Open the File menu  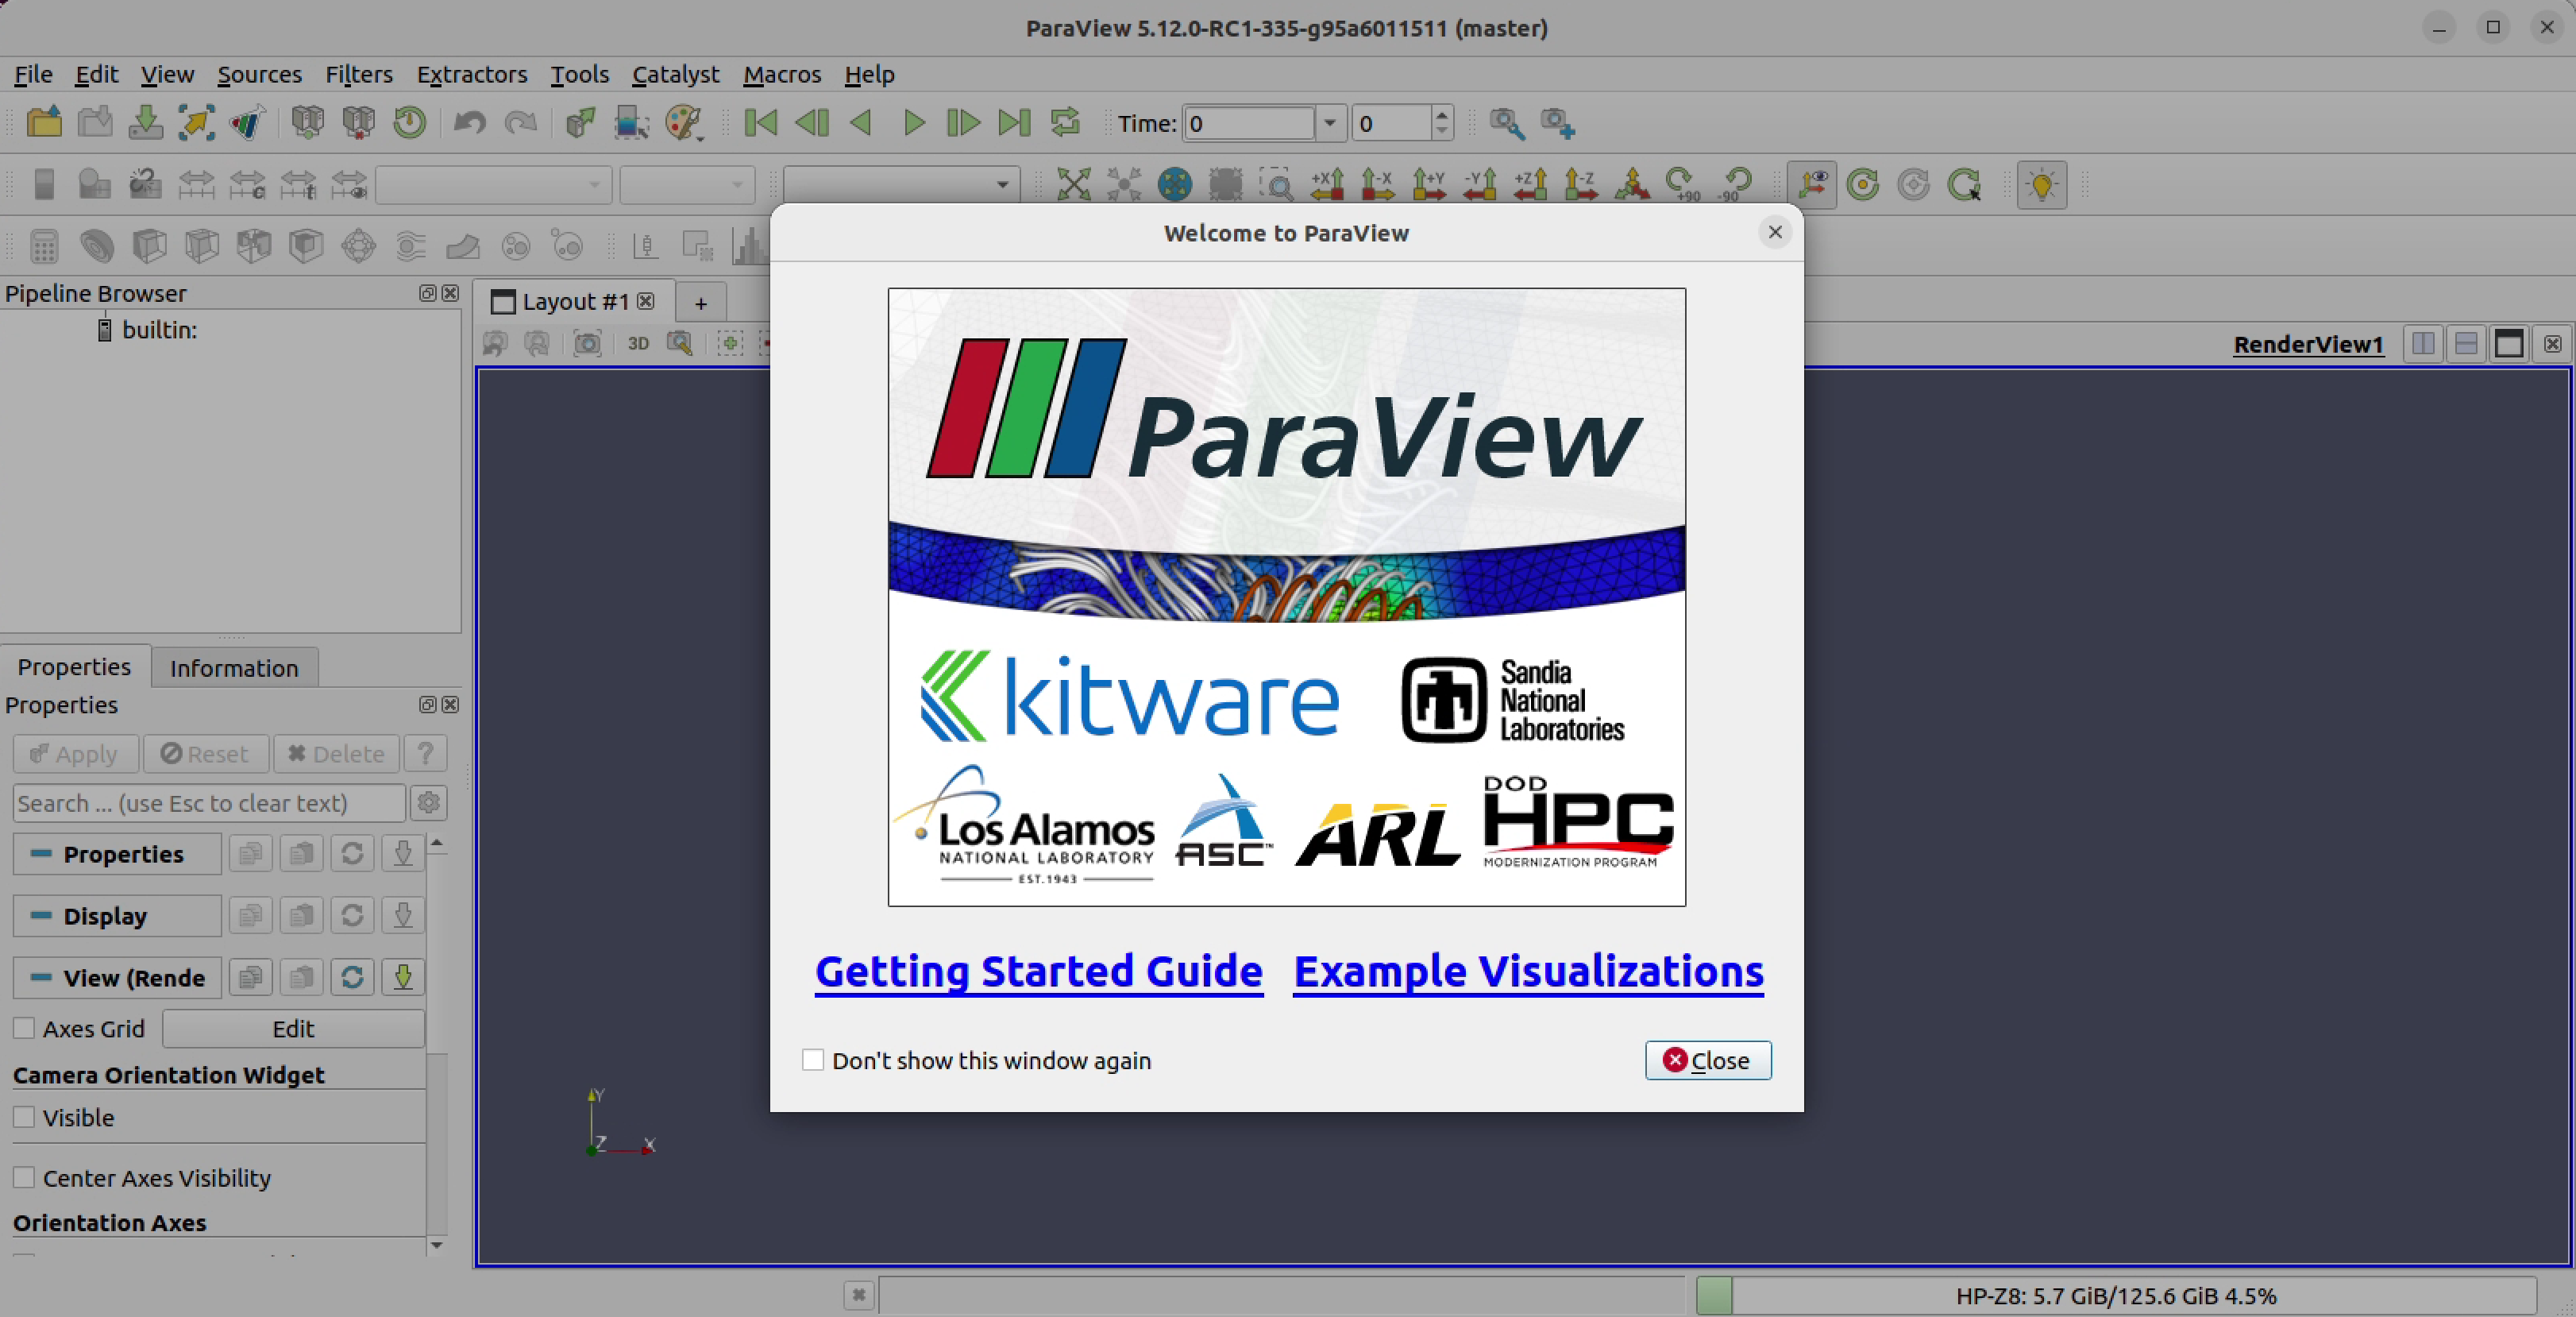tap(33, 74)
